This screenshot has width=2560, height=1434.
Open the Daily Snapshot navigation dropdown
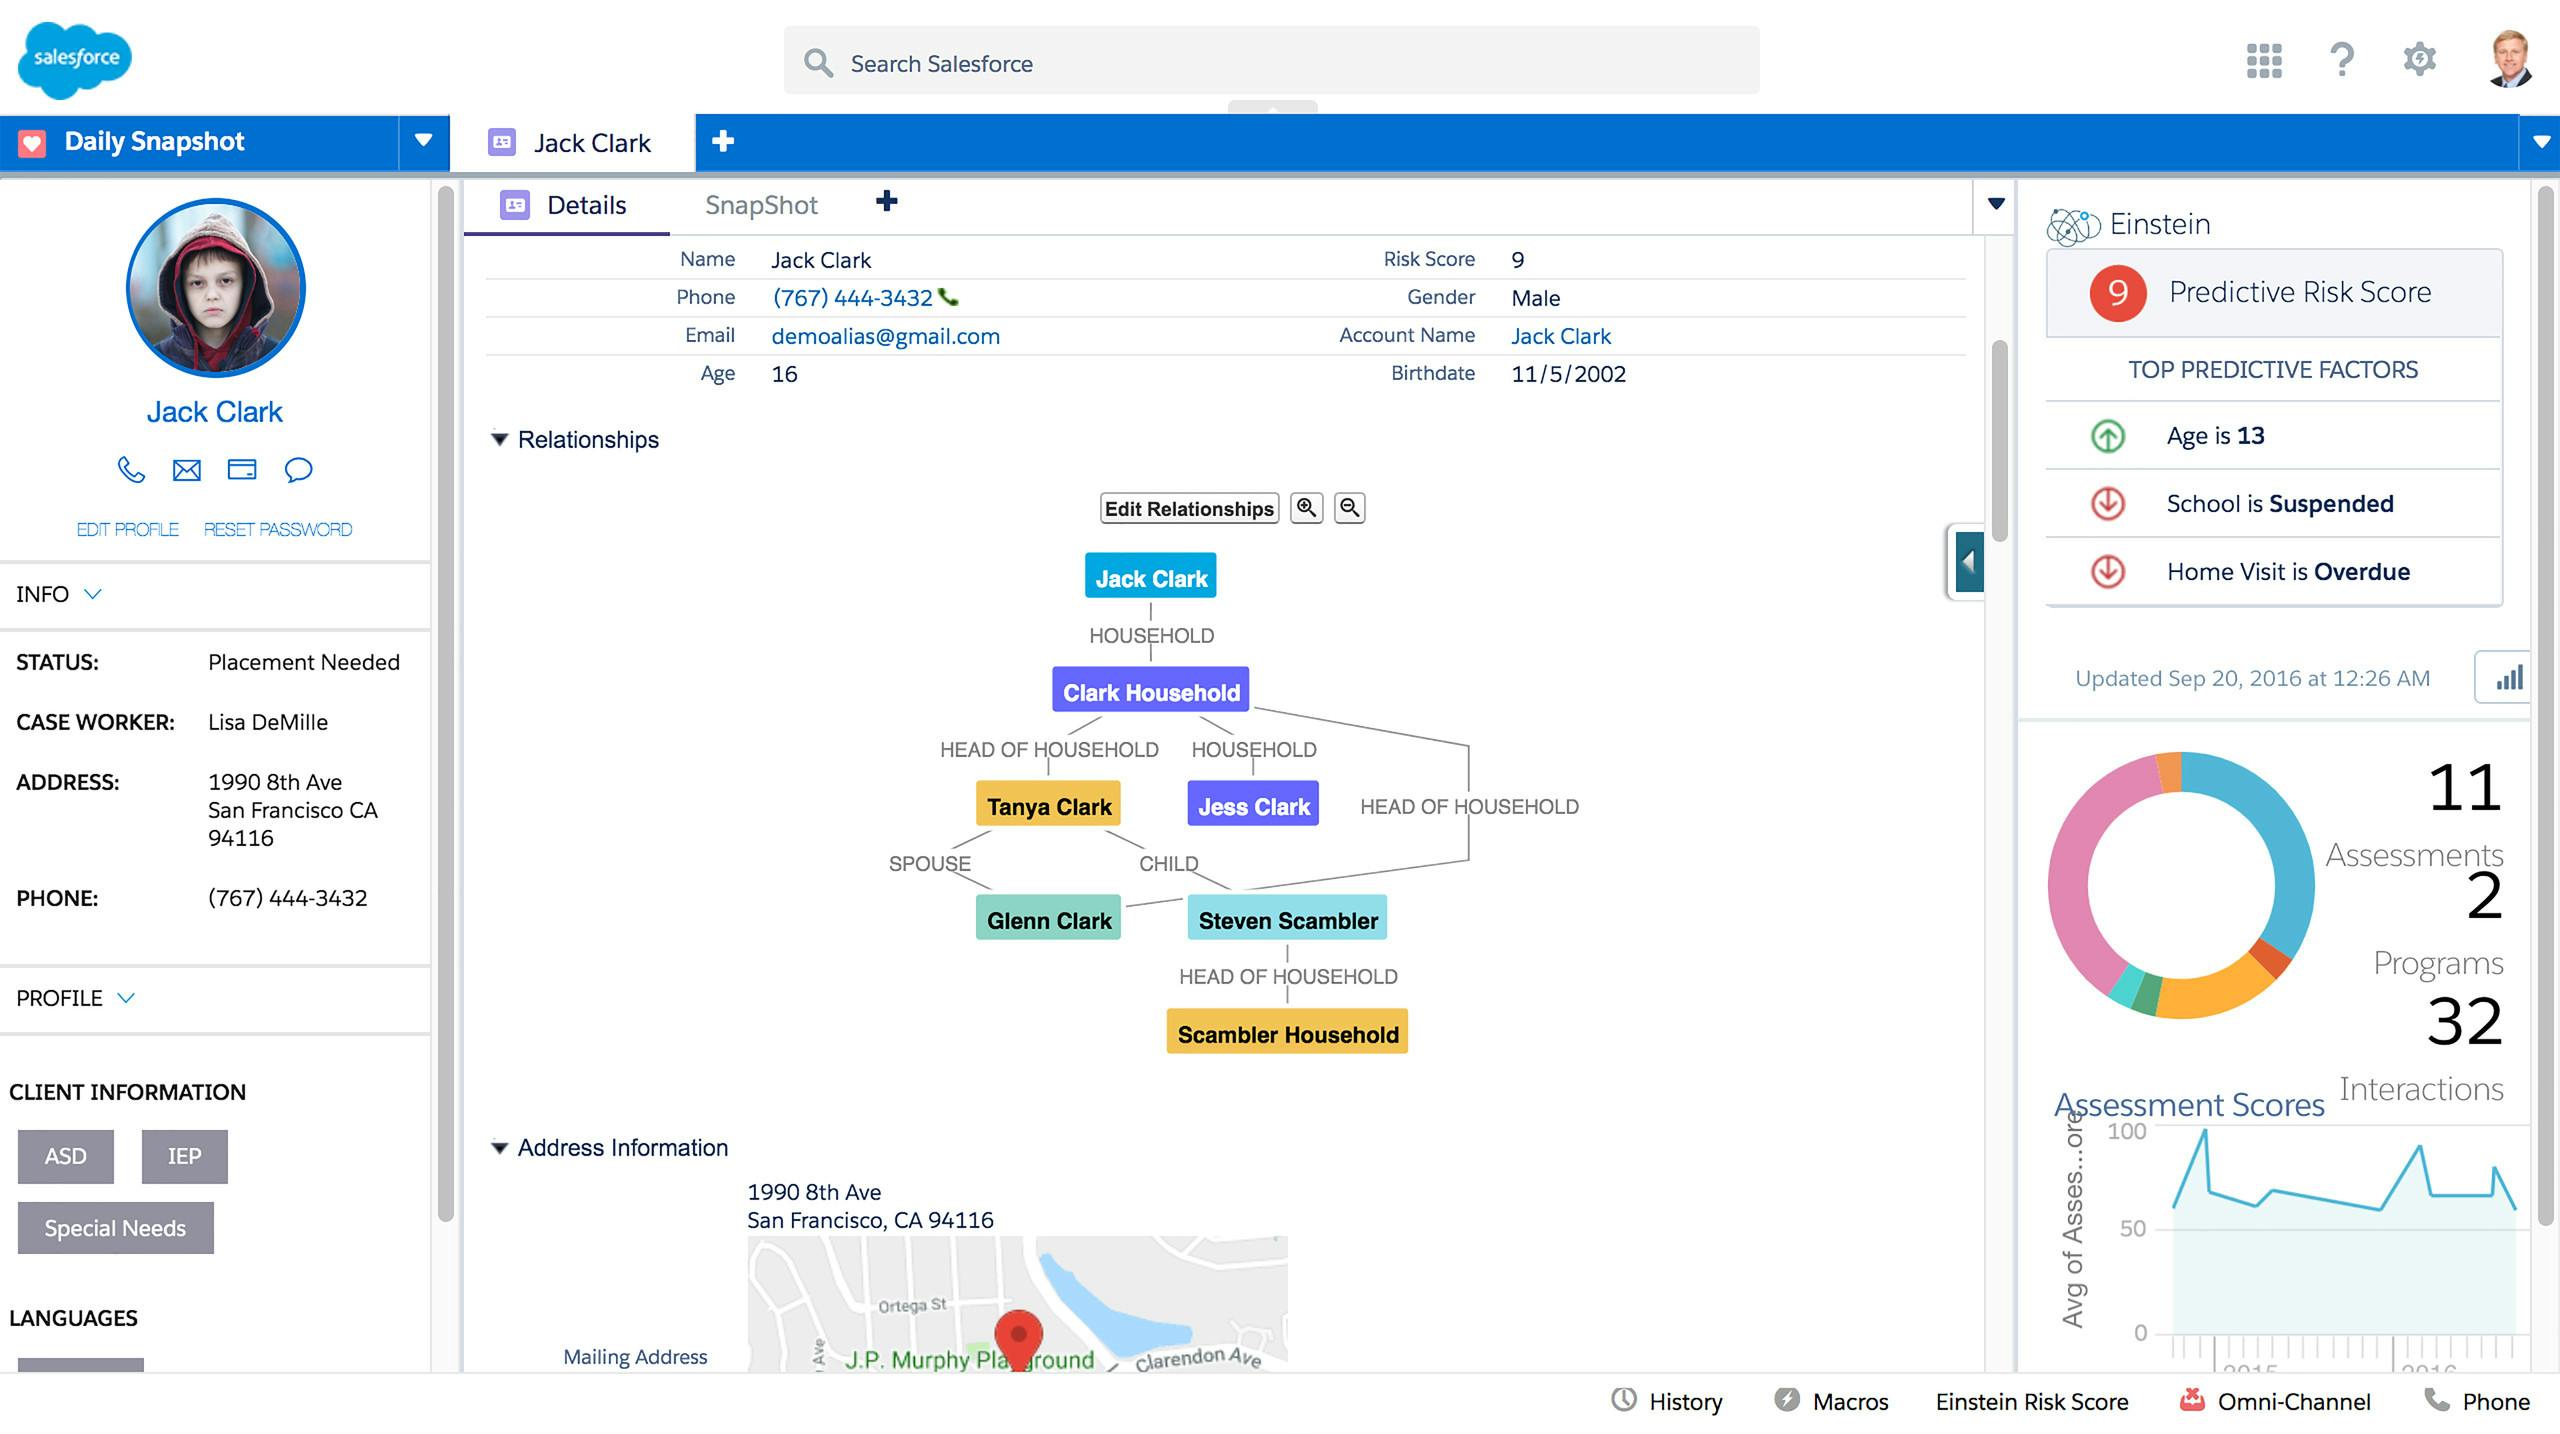tap(424, 141)
